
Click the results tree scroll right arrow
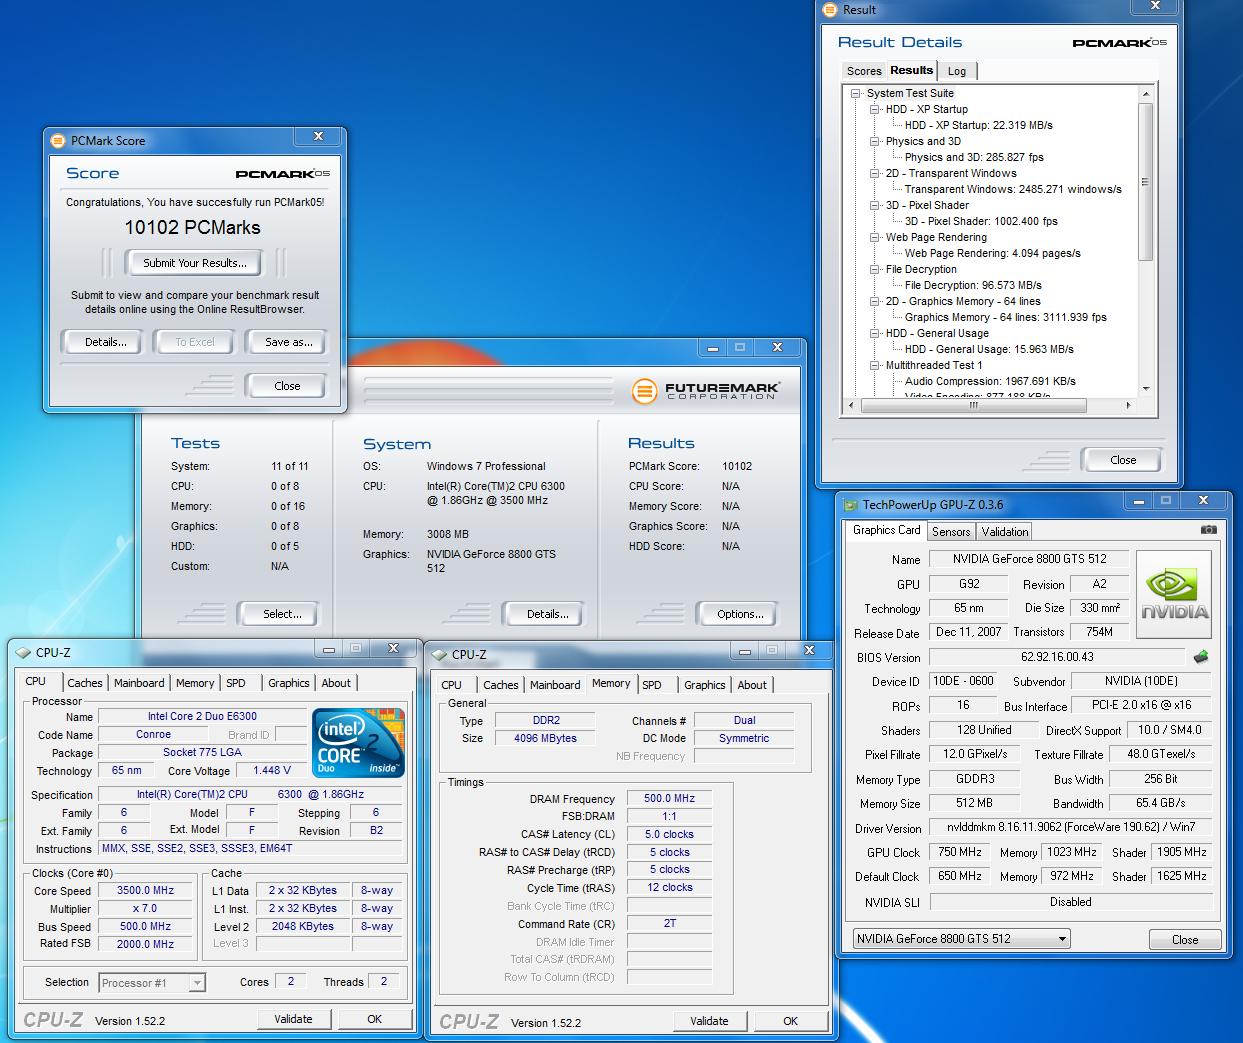[1129, 406]
